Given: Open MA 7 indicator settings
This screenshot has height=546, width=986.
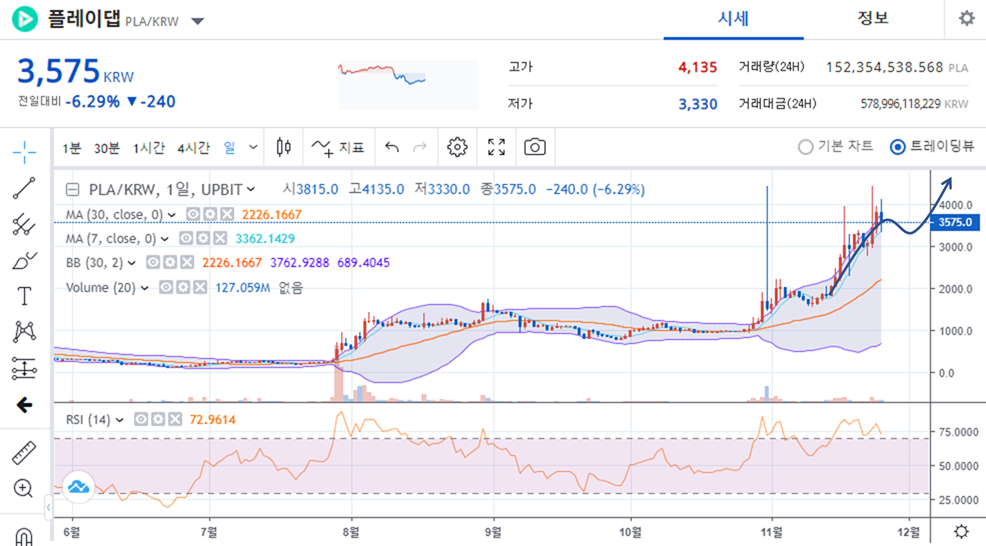Looking at the screenshot, I should pos(202,238).
